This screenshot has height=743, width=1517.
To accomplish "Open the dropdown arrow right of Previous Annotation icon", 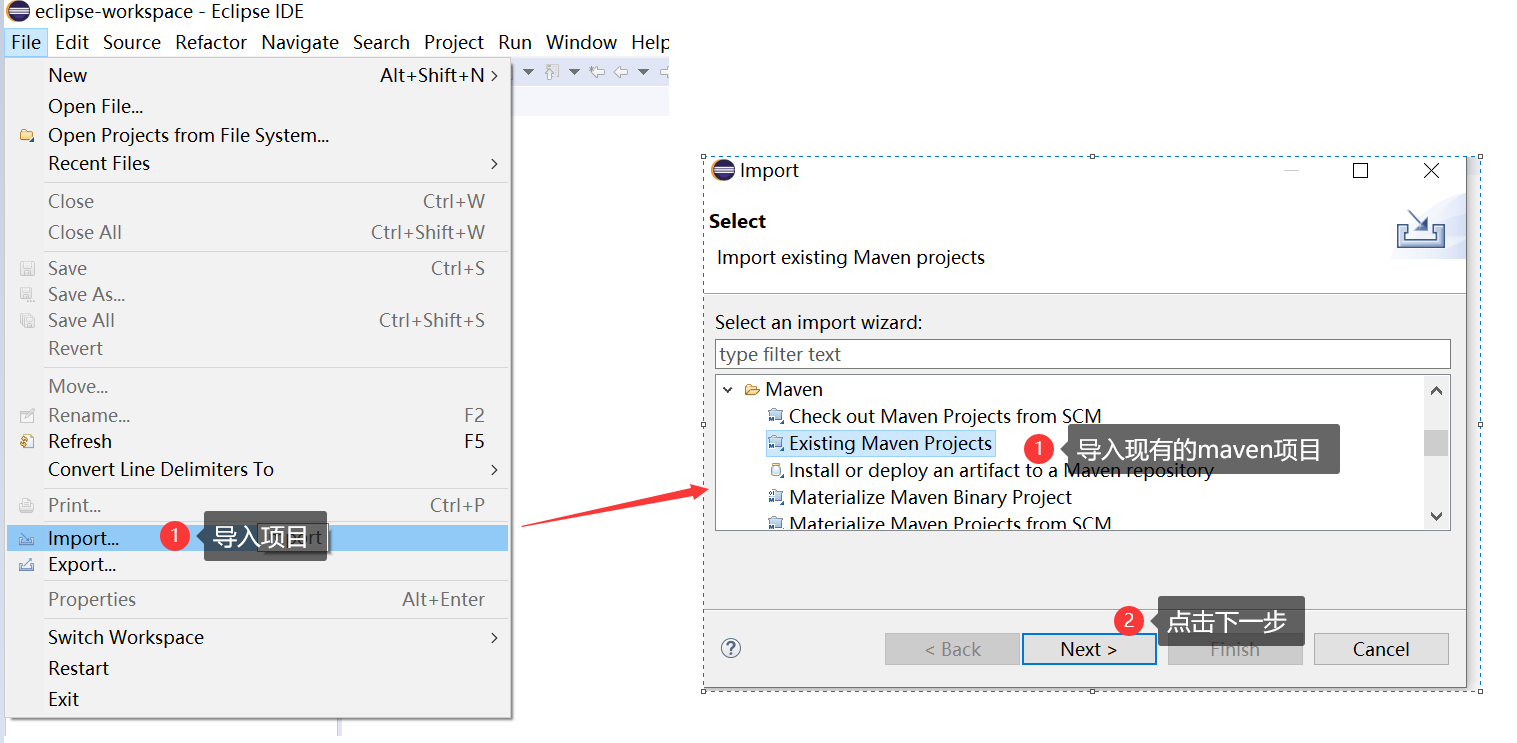I will click(x=574, y=72).
